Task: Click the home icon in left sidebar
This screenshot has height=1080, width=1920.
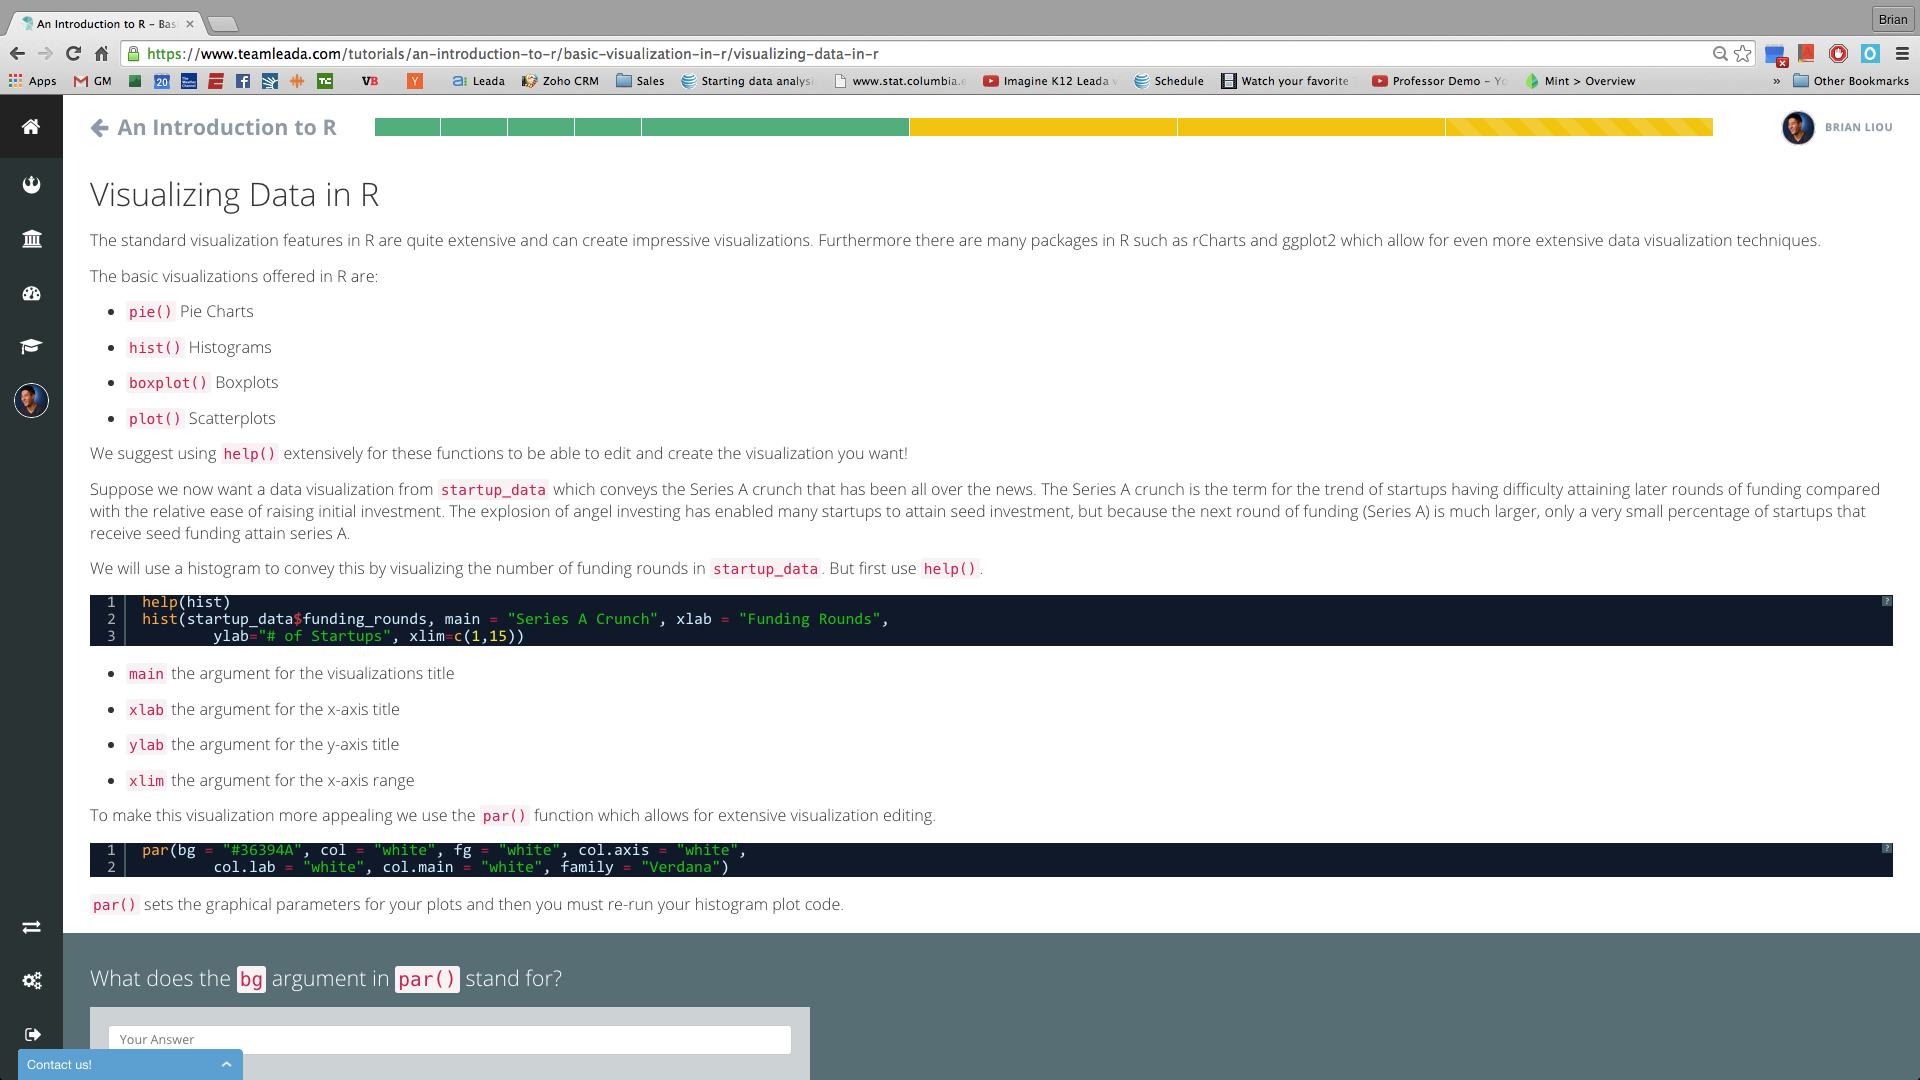Action: point(31,127)
